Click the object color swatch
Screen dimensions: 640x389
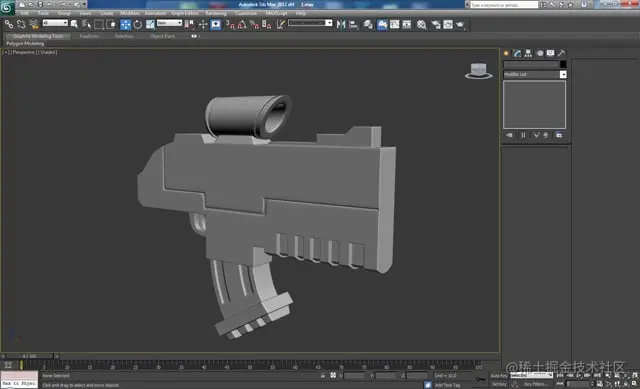pyautogui.click(x=563, y=64)
